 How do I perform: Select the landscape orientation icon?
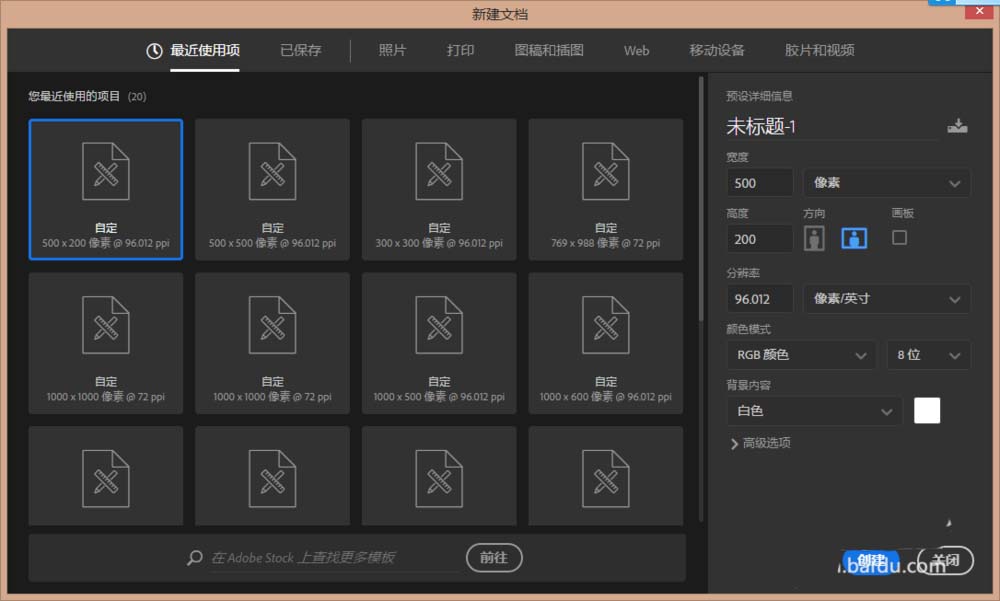(x=853, y=237)
